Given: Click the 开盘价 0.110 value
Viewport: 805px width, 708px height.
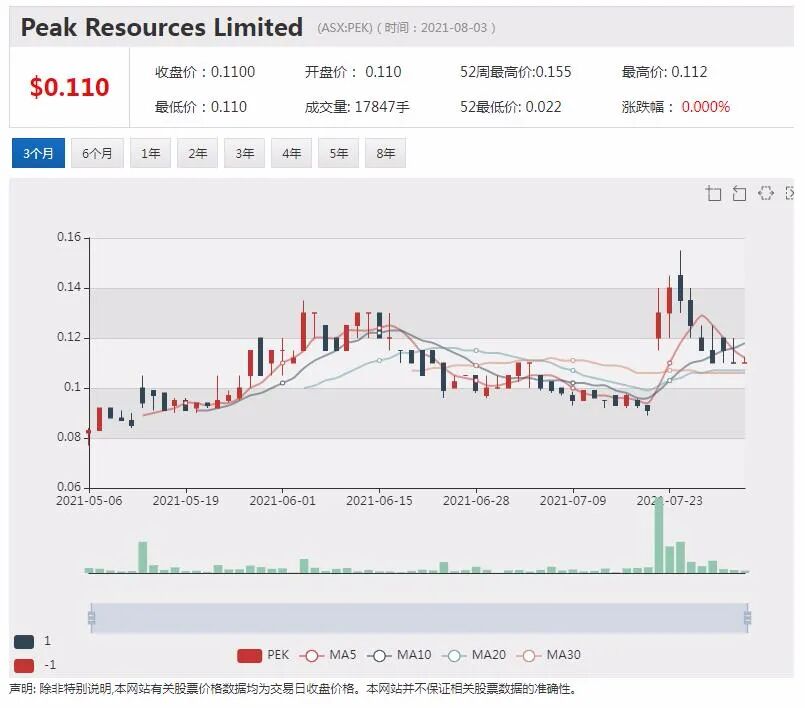Looking at the screenshot, I should point(383,72).
